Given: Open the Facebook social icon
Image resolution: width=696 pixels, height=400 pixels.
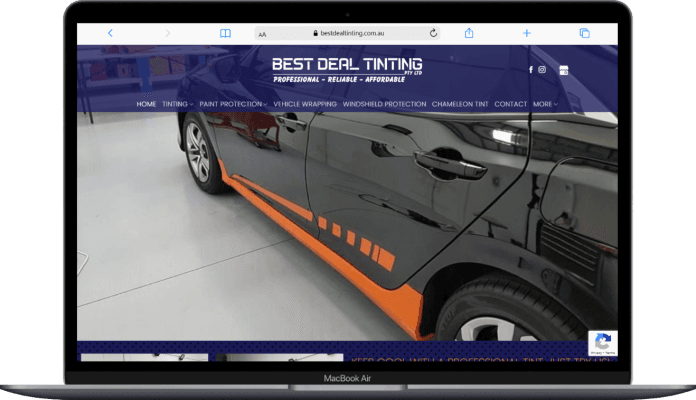Looking at the screenshot, I should [531, 70].
